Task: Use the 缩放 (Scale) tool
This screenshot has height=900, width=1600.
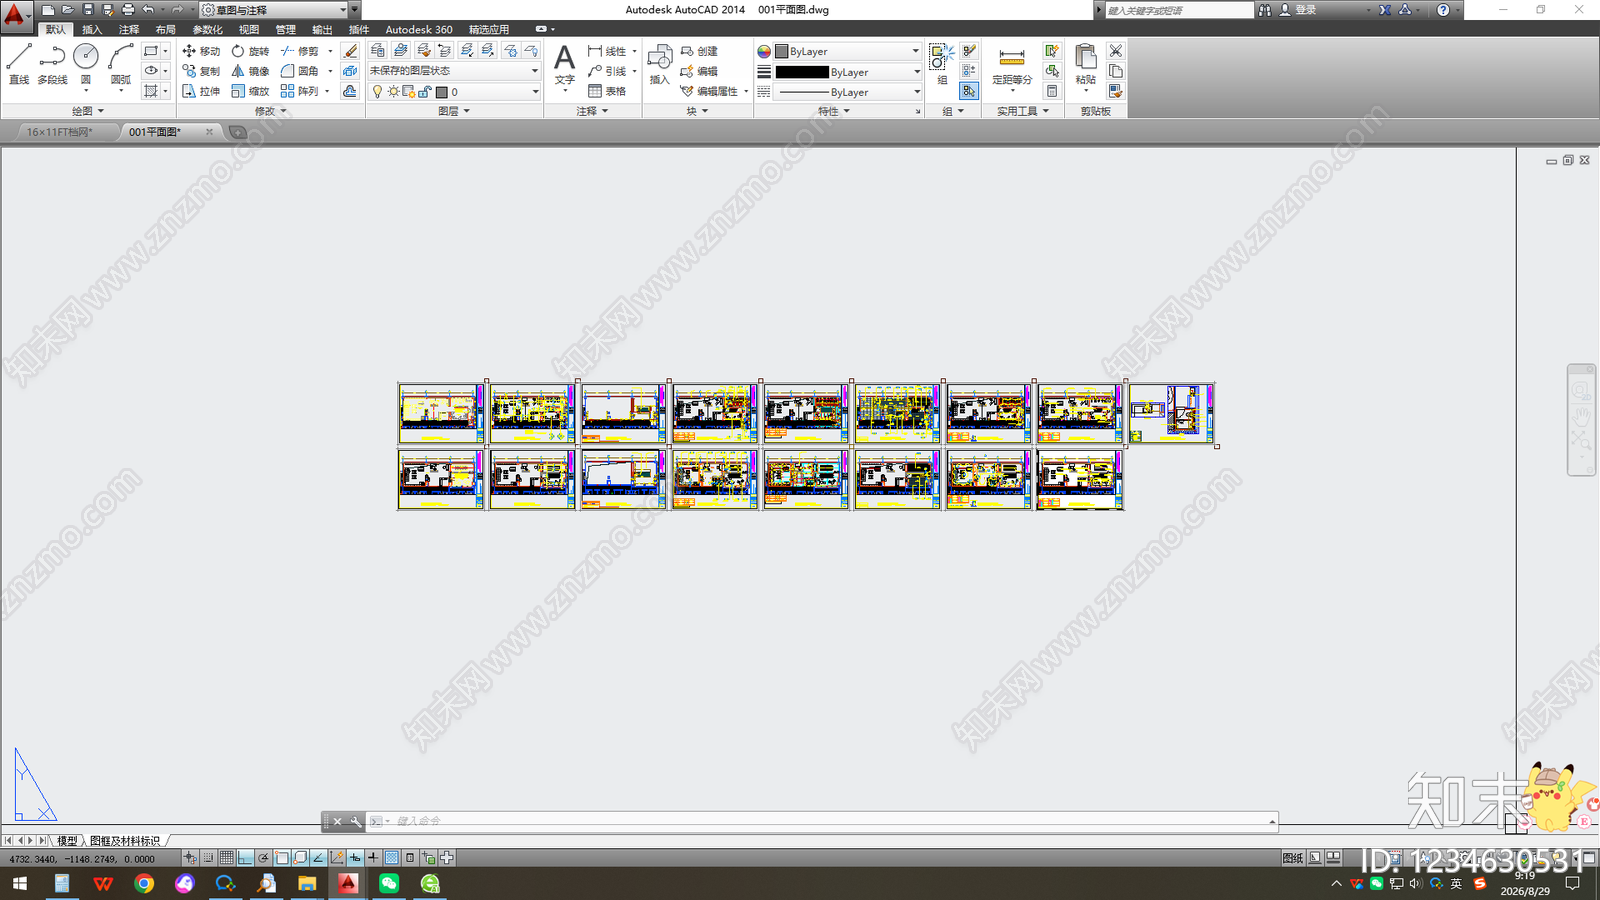Action: pos(250,91)
